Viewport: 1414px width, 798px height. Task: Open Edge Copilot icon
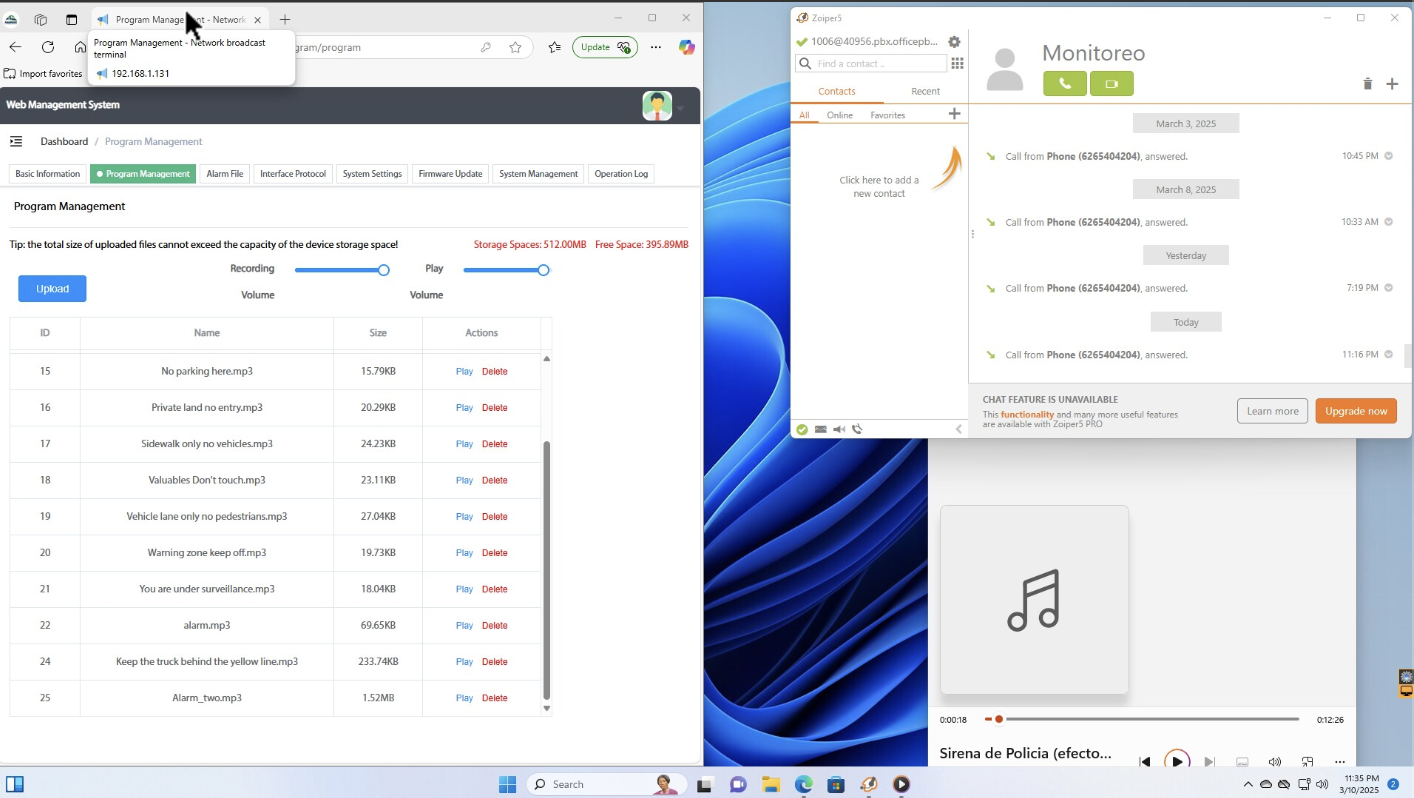coord(686,47)
